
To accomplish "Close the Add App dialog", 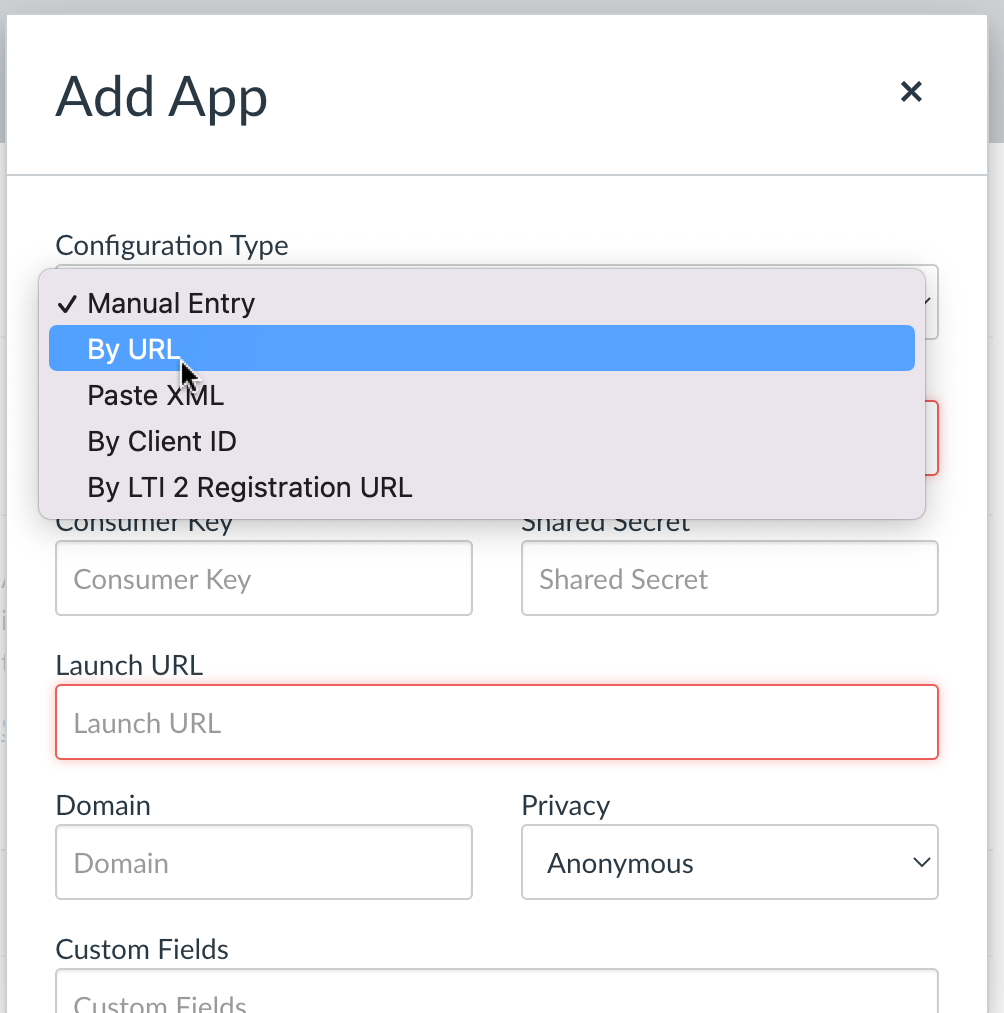I will tap(910, 92).
